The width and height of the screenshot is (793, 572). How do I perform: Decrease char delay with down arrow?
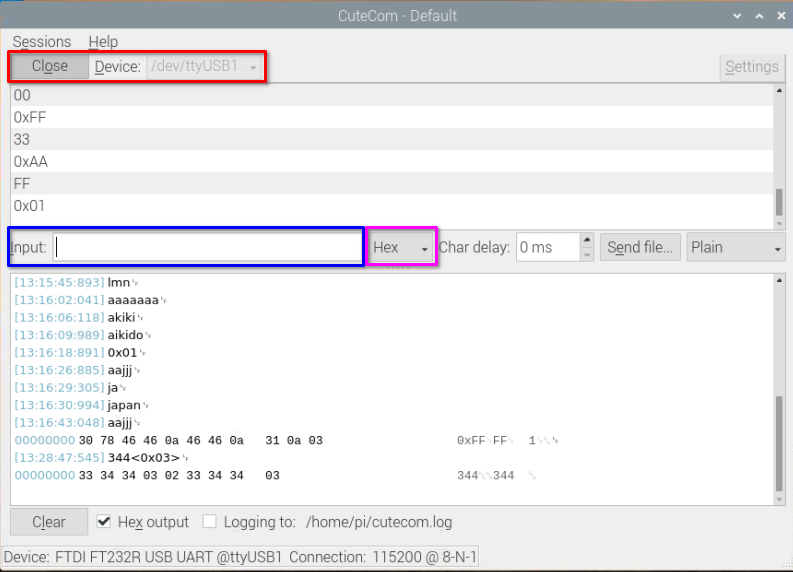[587, 255]
